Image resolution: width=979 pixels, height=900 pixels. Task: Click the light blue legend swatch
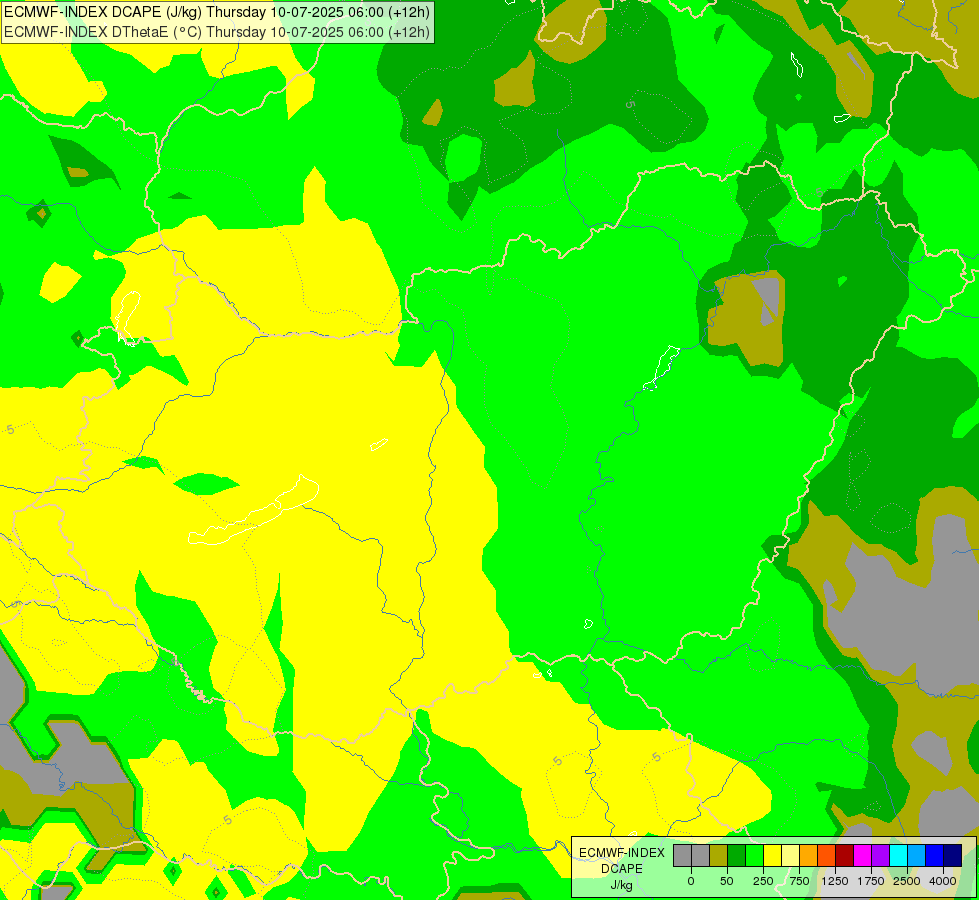(x=917, y=855)
